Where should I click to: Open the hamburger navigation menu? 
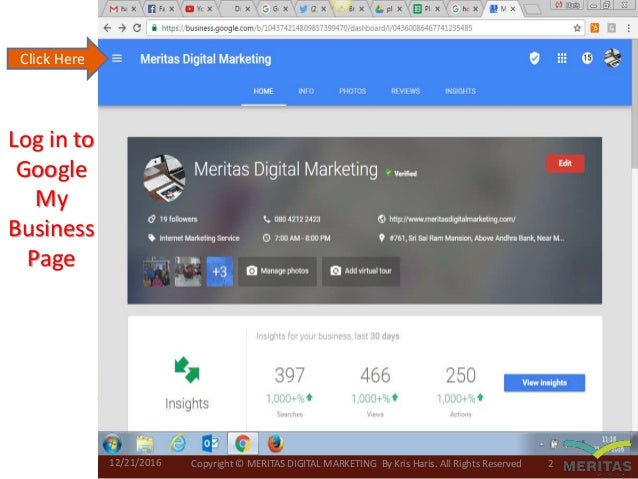coord(117,59)
